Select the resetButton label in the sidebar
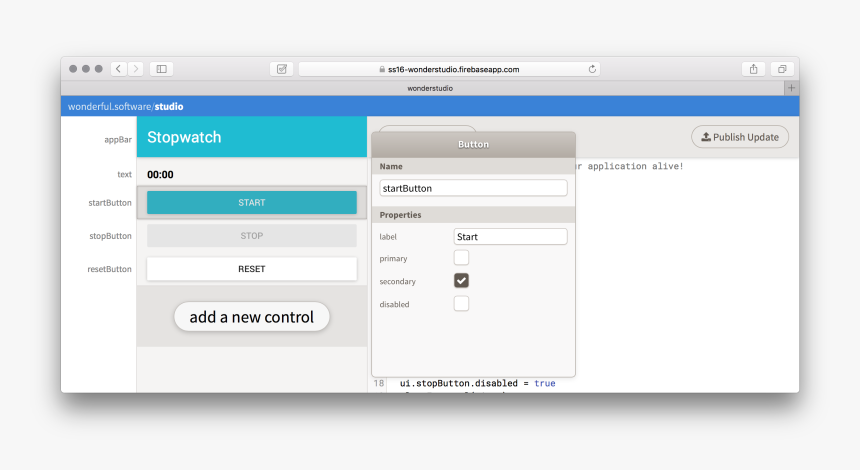The image size is (860, 470). click(x=109, y=269)
